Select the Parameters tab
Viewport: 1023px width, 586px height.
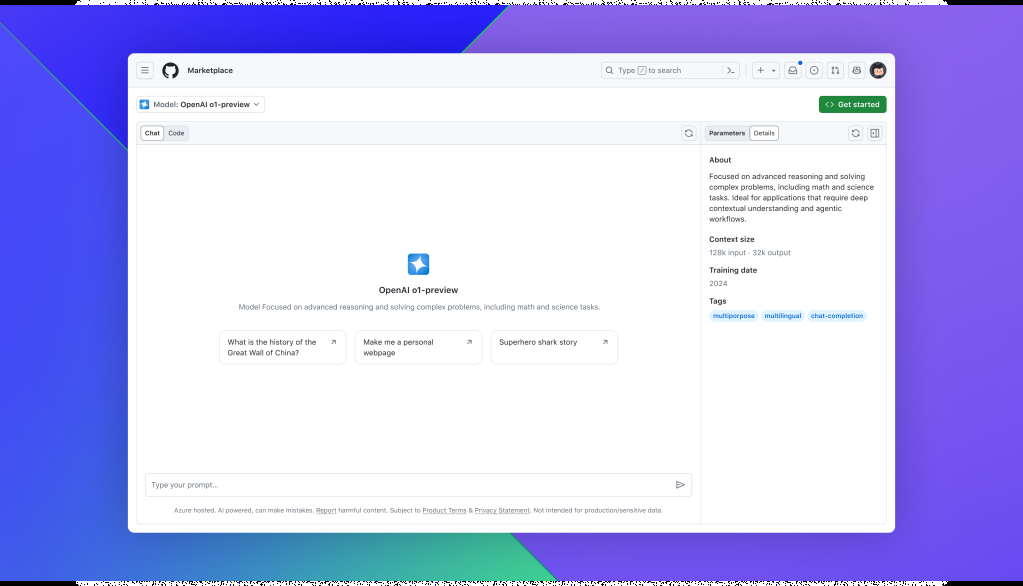(727, 133)
